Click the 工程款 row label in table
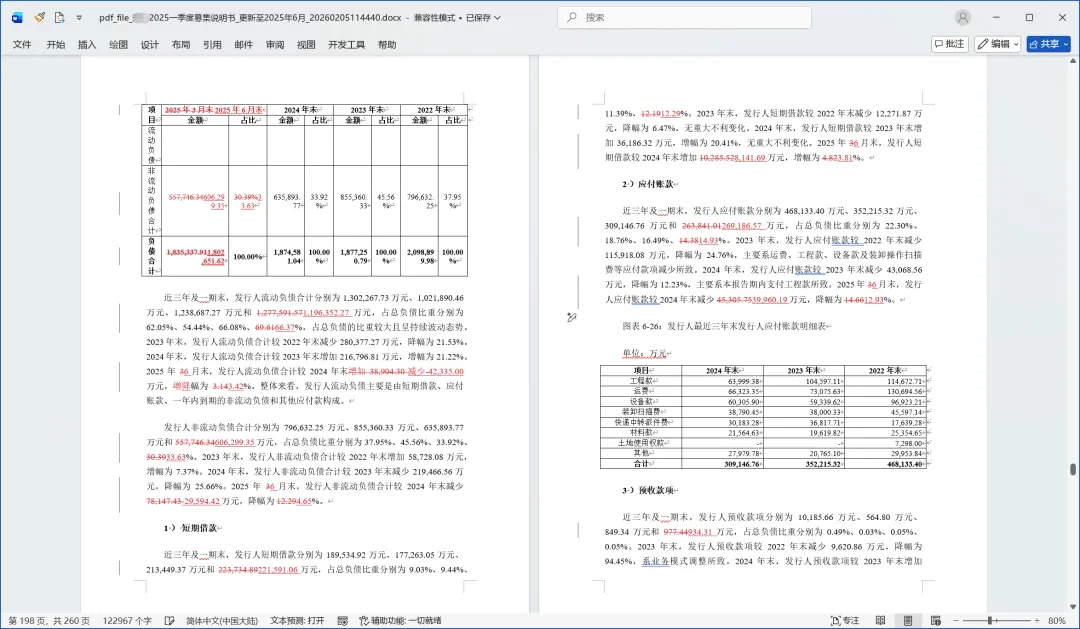1080x629 pixels. point(641,380)
